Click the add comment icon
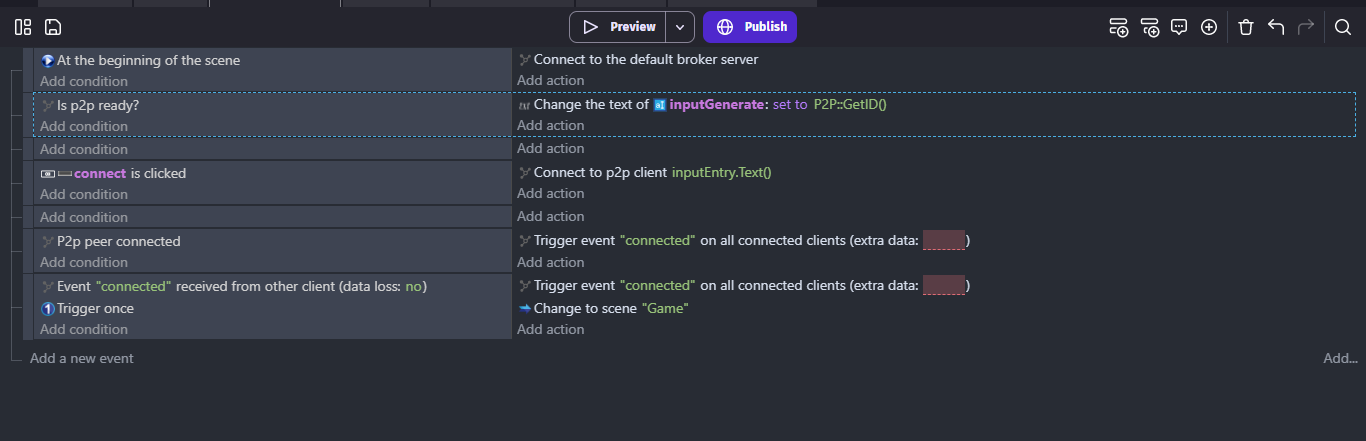This screenshot has width=1366, height=441. coord(1179,27)
